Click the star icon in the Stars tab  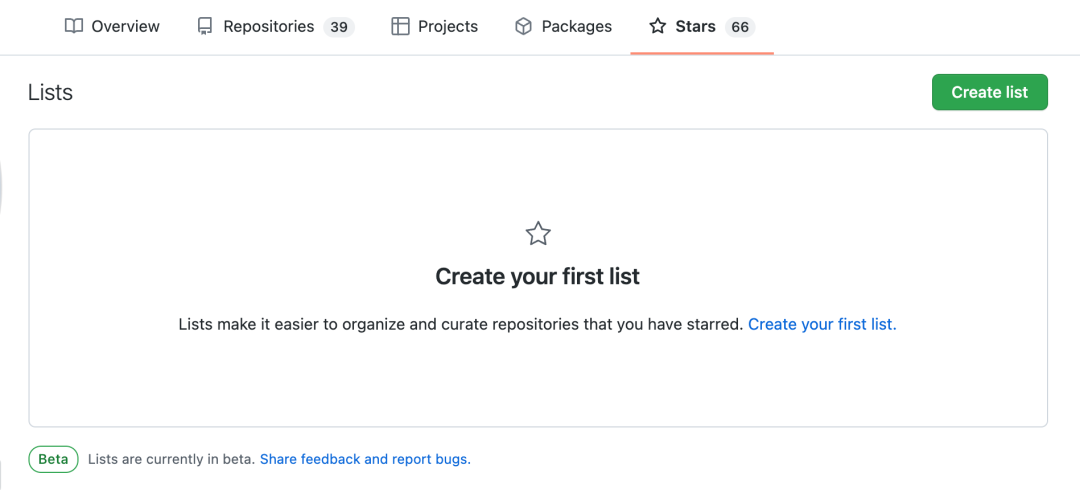coord(658,27)
